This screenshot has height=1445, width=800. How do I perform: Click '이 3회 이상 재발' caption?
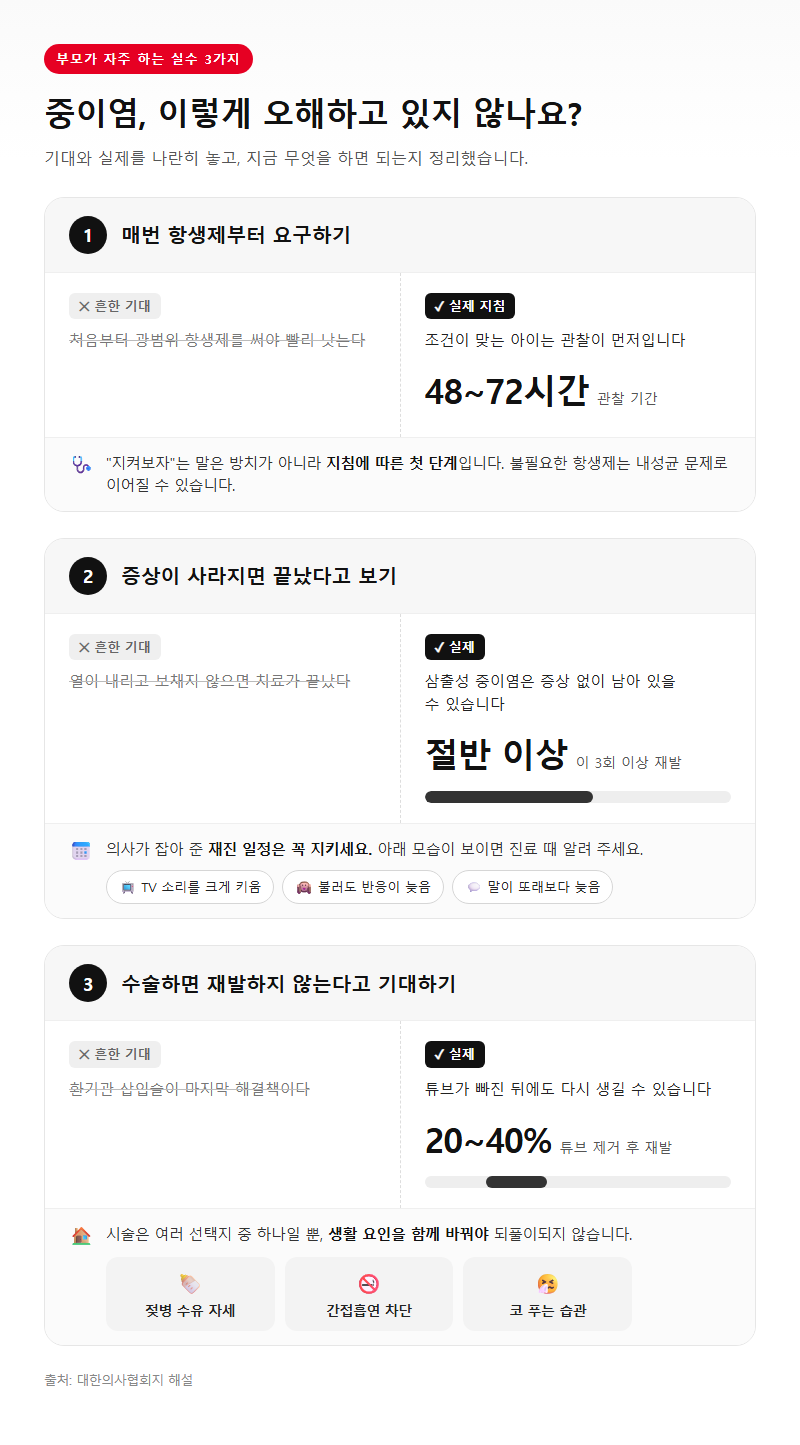(x=628, y=762)
